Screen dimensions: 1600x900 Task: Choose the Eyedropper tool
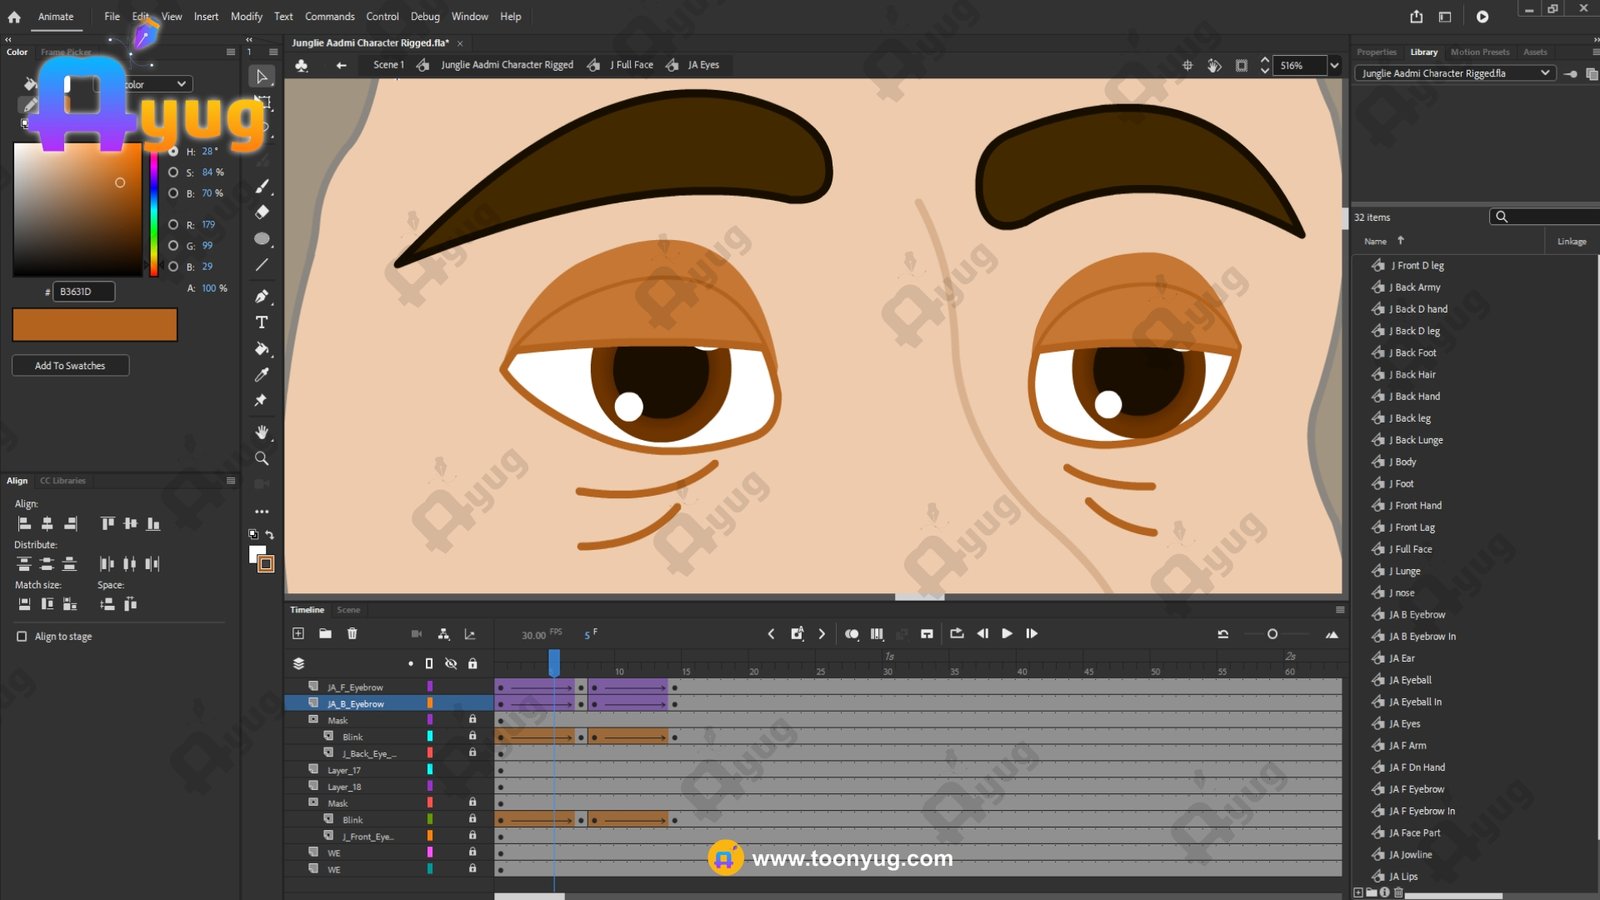(x=262, y=374)
